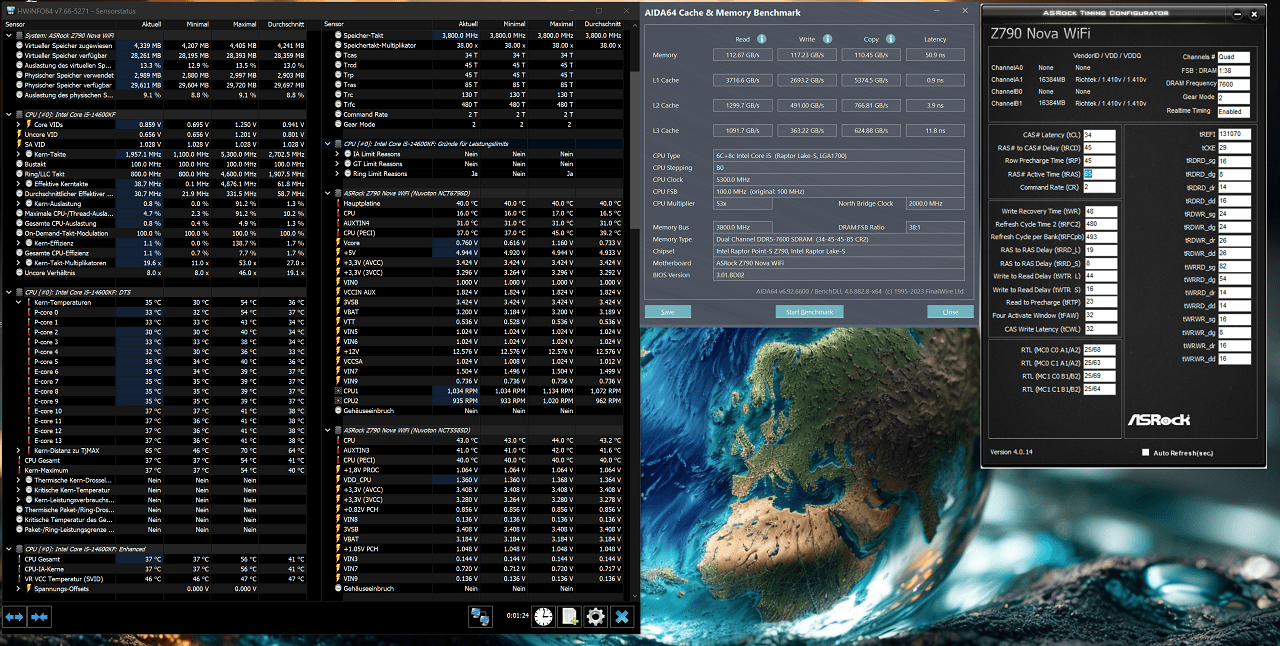The width and height of the screenshot is (1280, 646).
Task: Click the tCKE value field
Action: coord(1235,147)
